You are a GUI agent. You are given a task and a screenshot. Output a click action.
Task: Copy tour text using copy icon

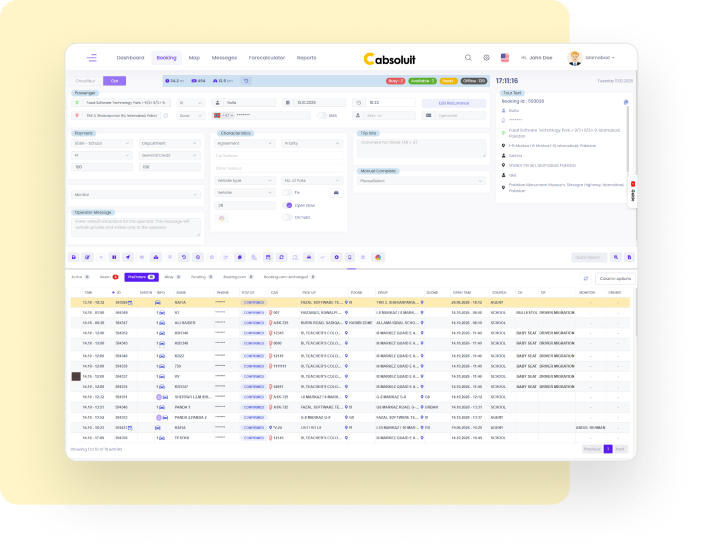tap(625, 102)
